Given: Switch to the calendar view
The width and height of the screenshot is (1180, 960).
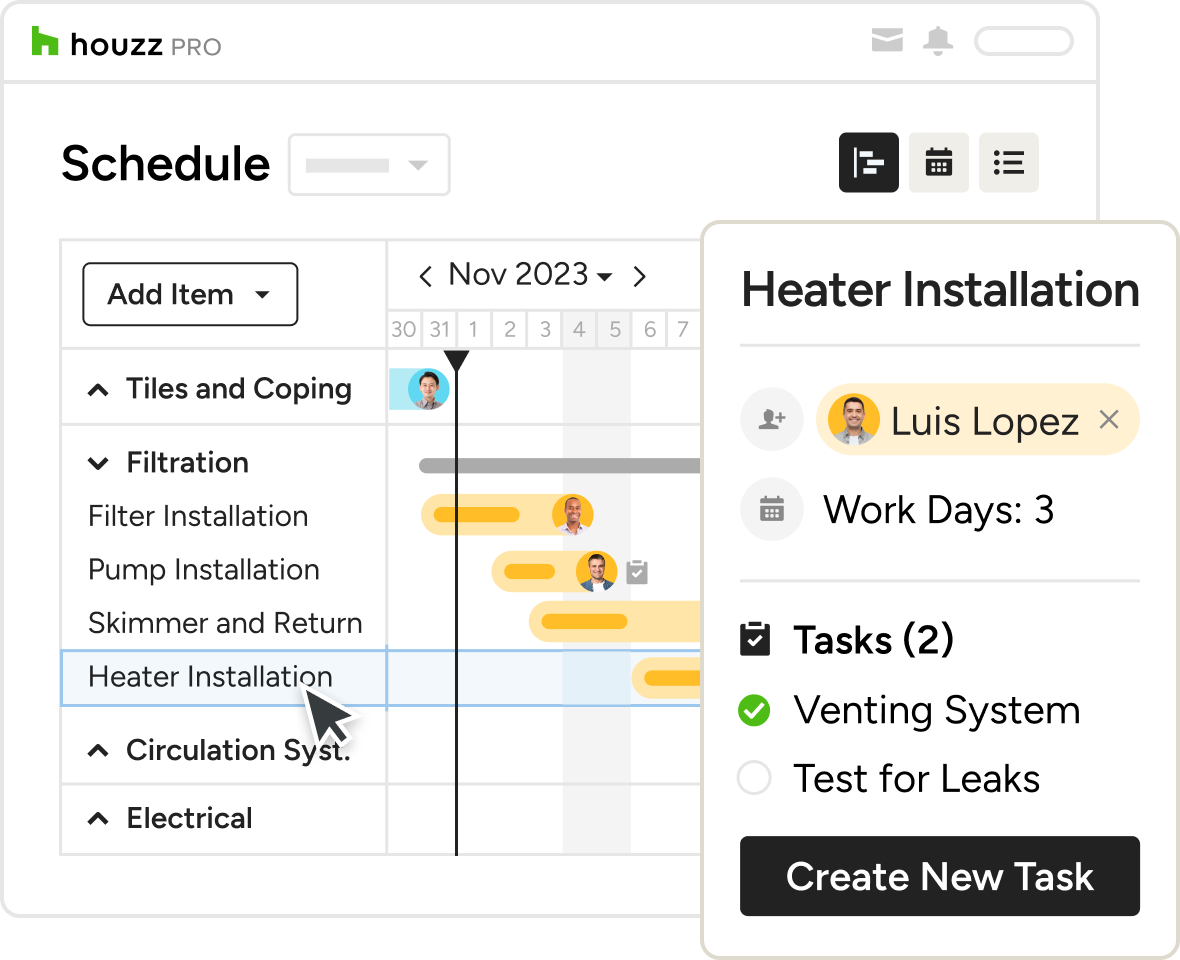Looking at the screenshot, I should 938,162.
